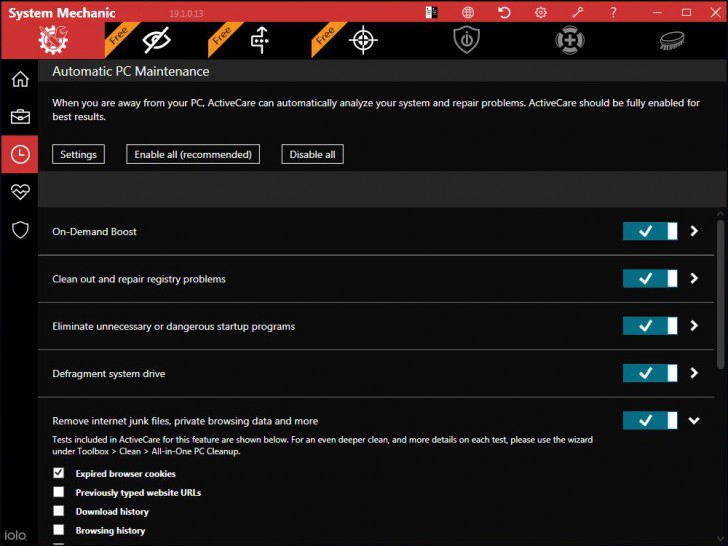Click the version number 19.1.0.13
Image resolution: width=728 pixels, height=546 pixels.
coord(186,13)
